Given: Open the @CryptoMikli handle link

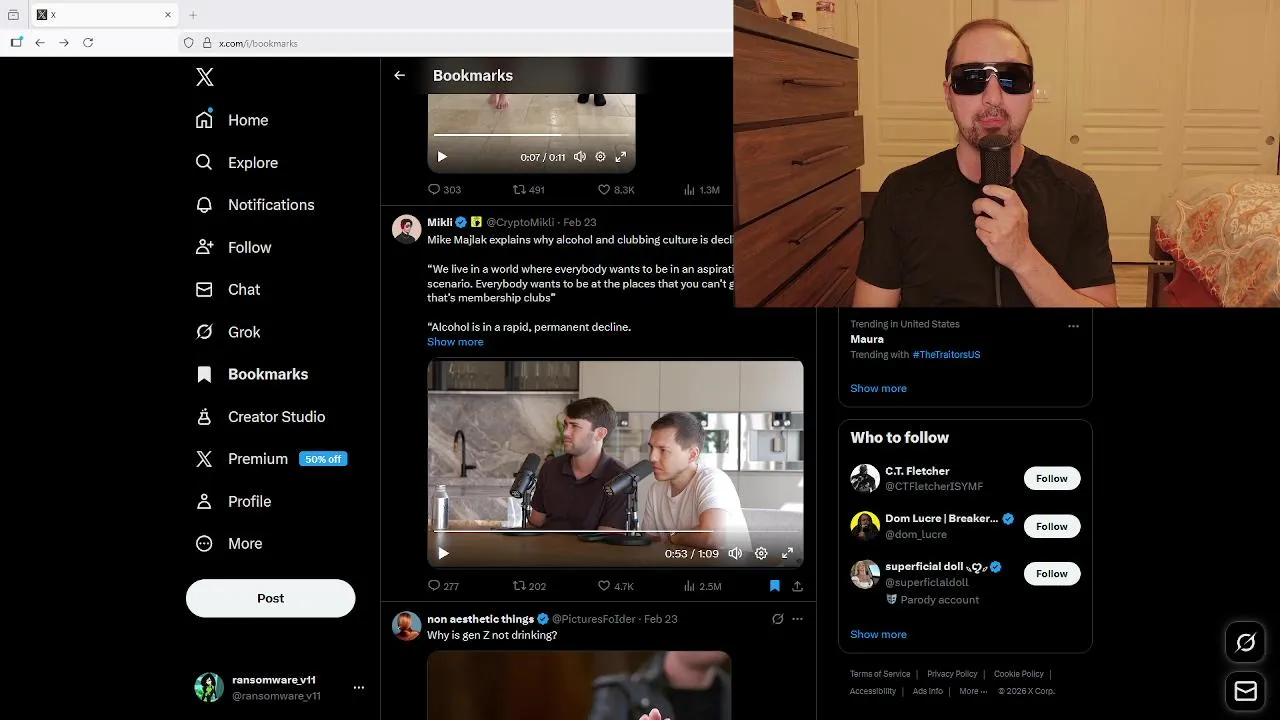Looking at the screenshot, I should tap(520, 222).
